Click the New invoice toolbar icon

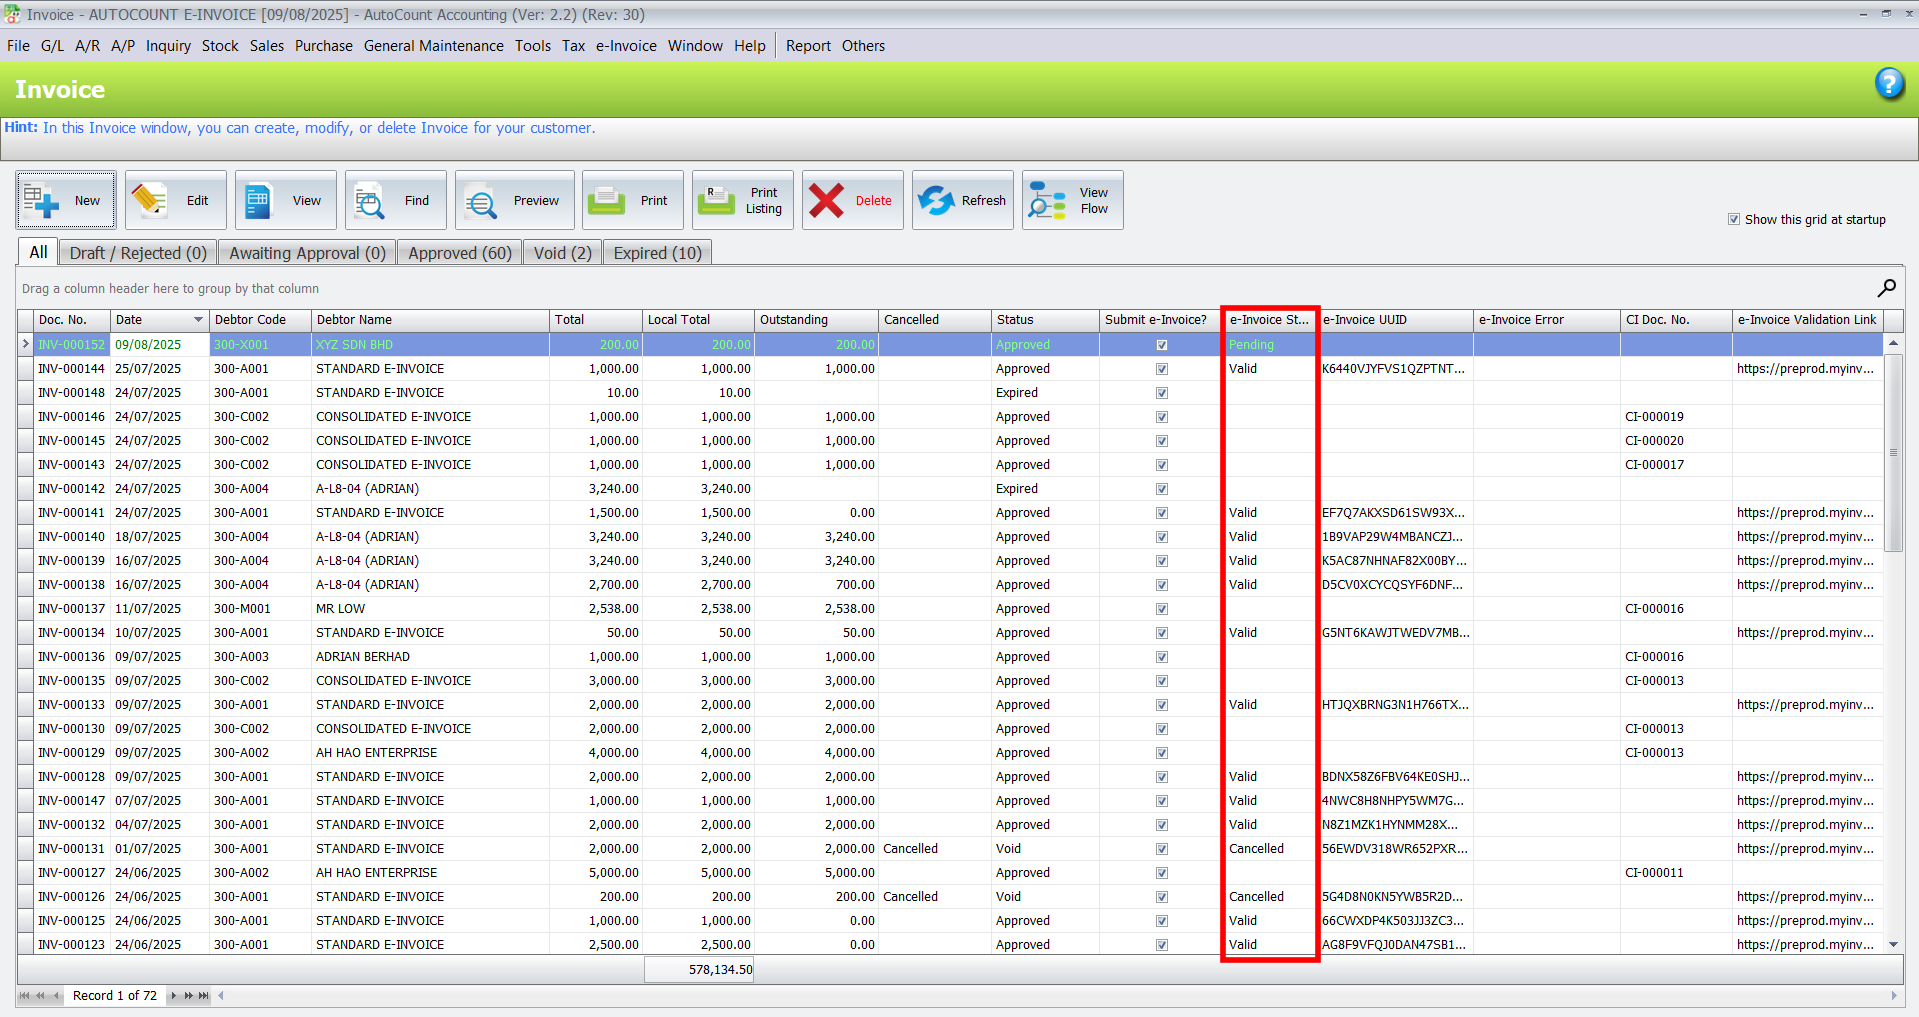pyautogui.click(x=42, y=200)
